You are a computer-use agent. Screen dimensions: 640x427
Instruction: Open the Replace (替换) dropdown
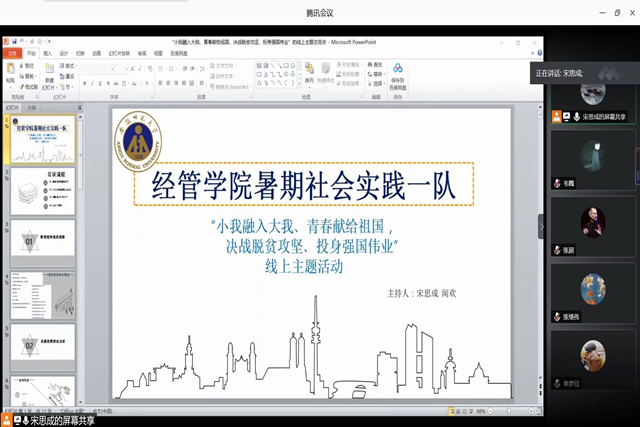tap(376, 74)
